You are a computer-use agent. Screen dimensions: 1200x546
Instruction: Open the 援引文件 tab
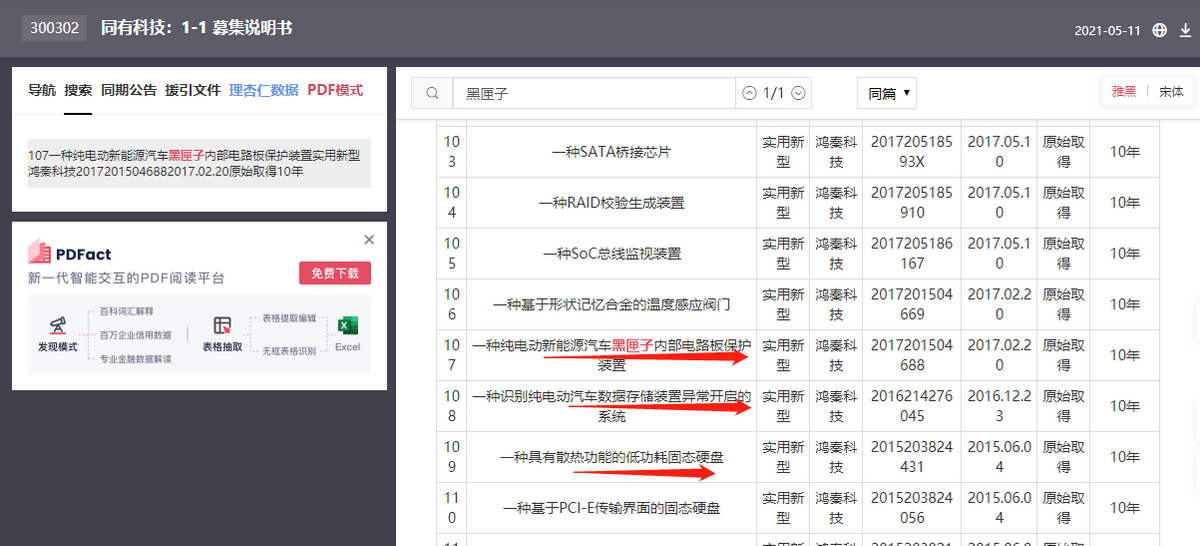click(193, 90)
